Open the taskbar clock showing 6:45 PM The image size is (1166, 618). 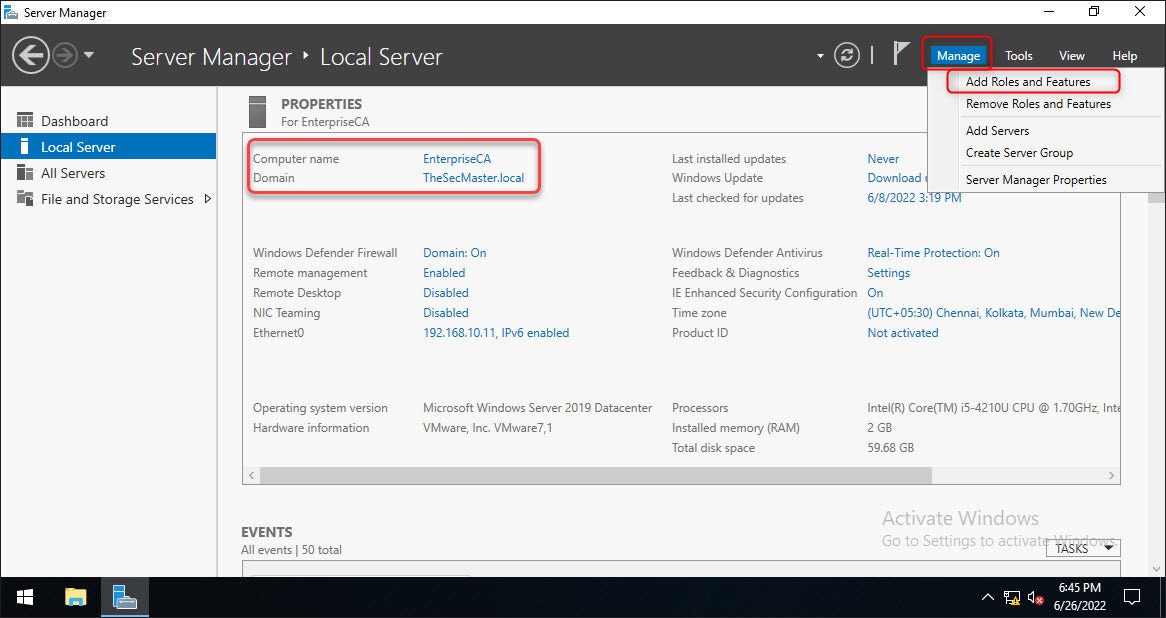[1080, 596]
